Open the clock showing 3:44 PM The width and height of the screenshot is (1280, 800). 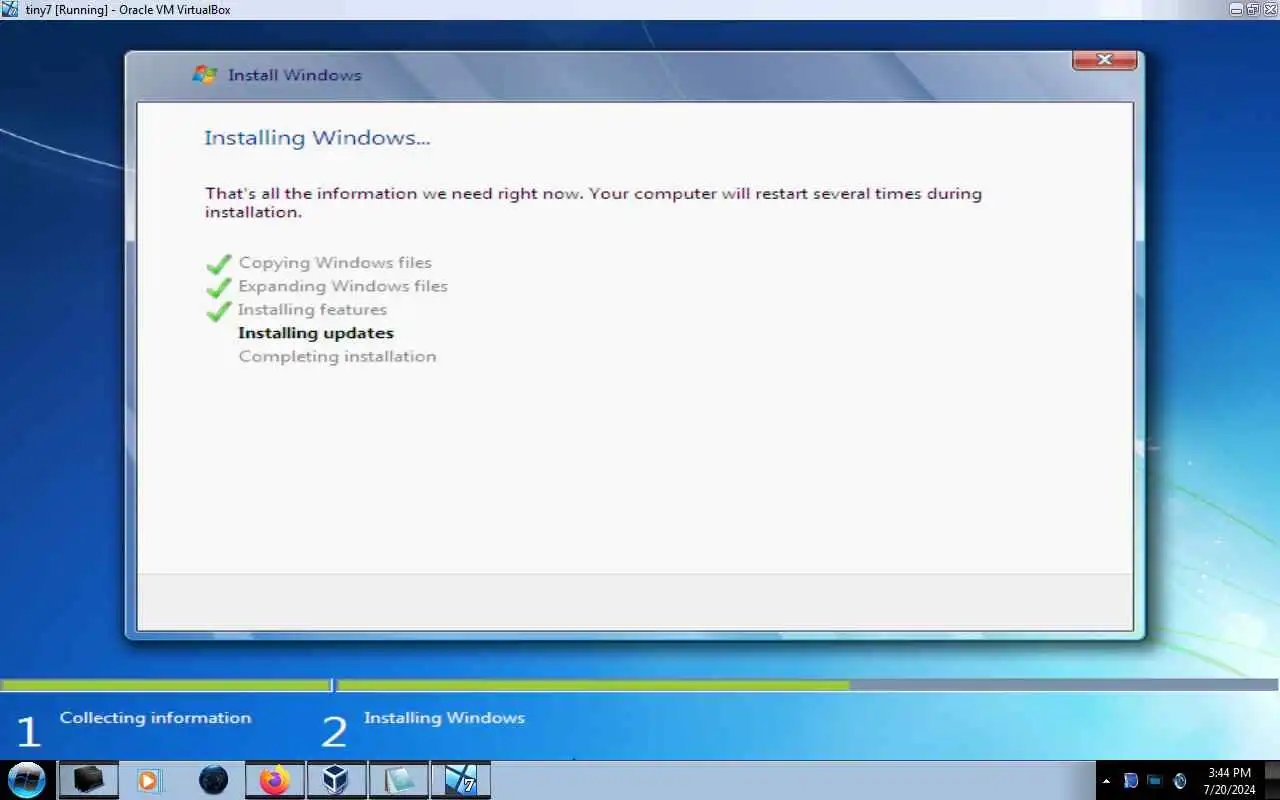[x=1229, y=780]
